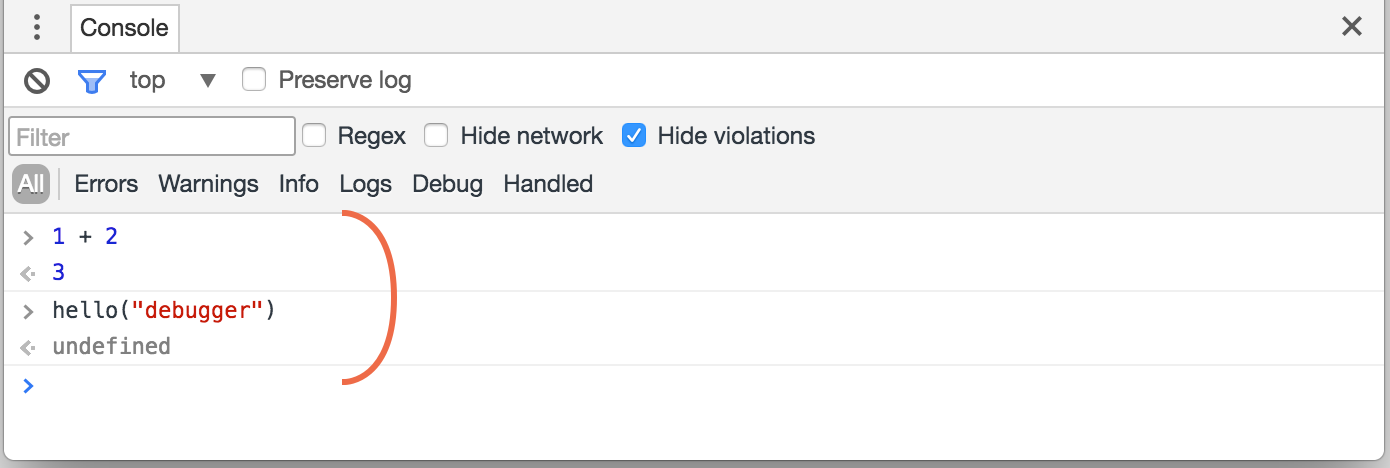This screenshot has height=468, width=1390.
Task: Click input arrow beside hello("debugger")
Action: (x=28, y=311)
